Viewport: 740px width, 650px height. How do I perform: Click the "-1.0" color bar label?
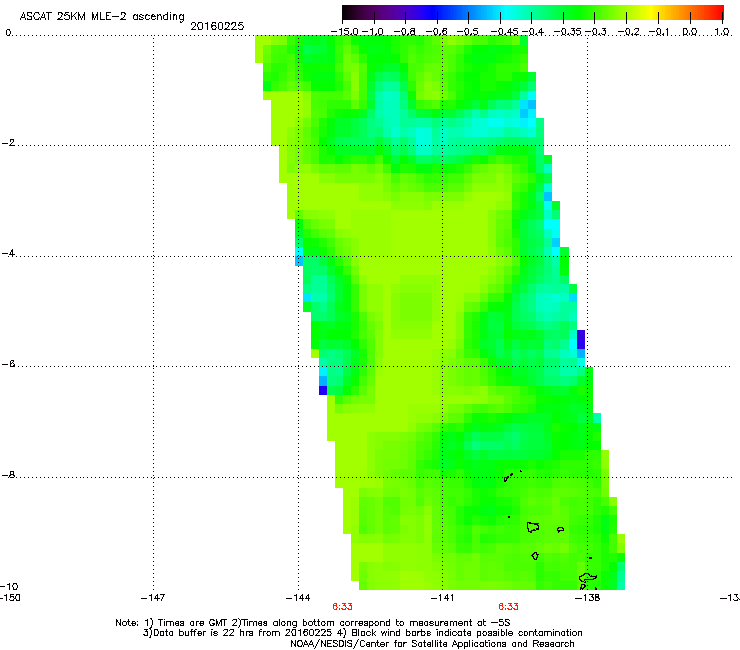click(372, 32)
